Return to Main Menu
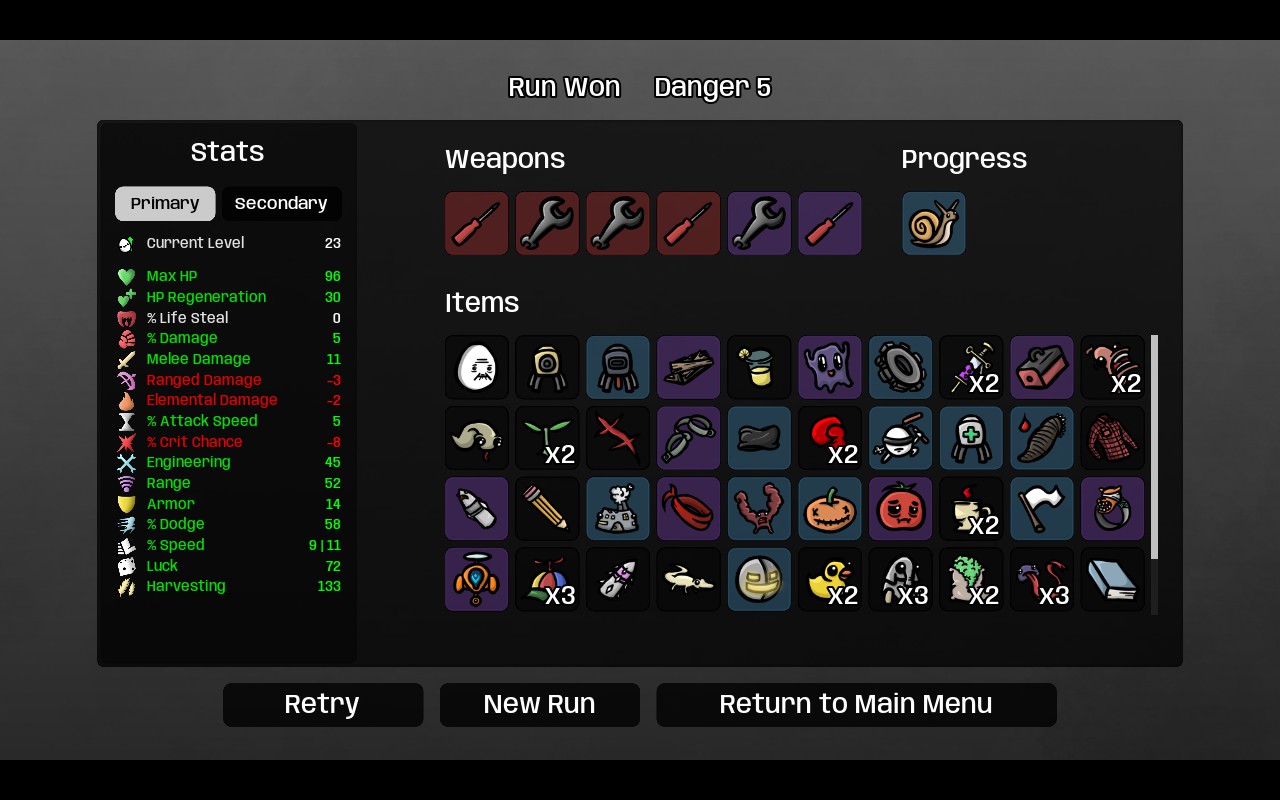The height and width of the screenshot is (800, 1280). click(856, 705)
